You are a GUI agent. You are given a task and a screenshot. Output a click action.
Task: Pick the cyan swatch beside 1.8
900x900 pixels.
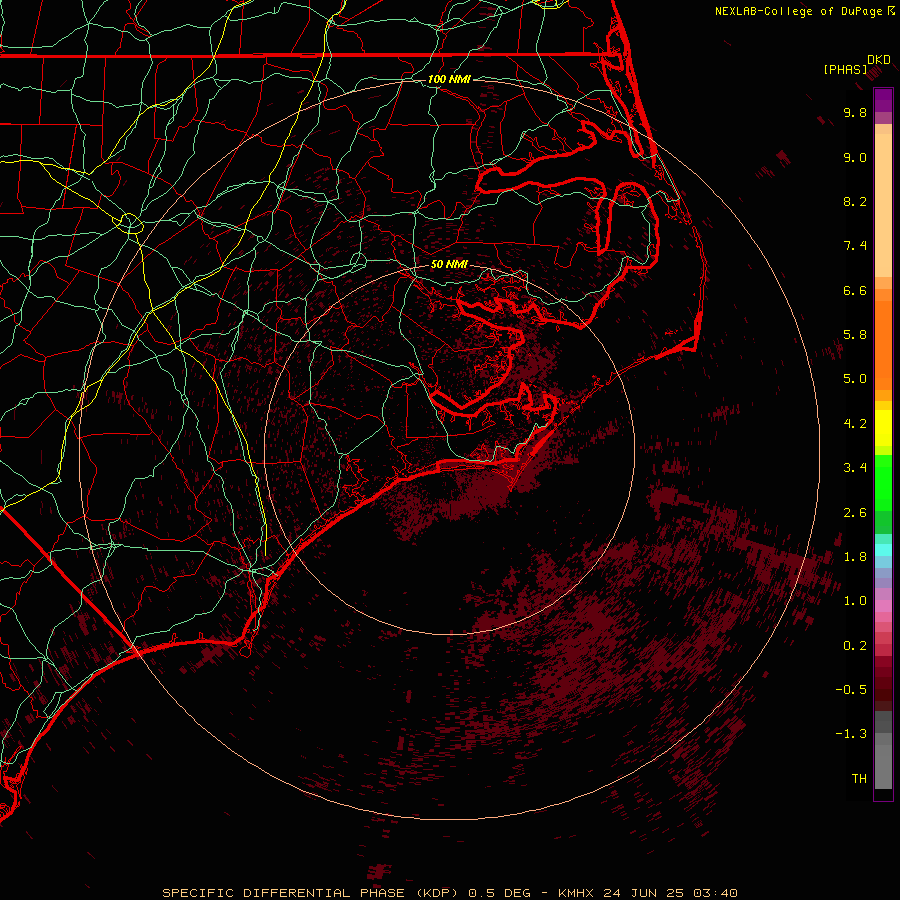pos(883,550)
